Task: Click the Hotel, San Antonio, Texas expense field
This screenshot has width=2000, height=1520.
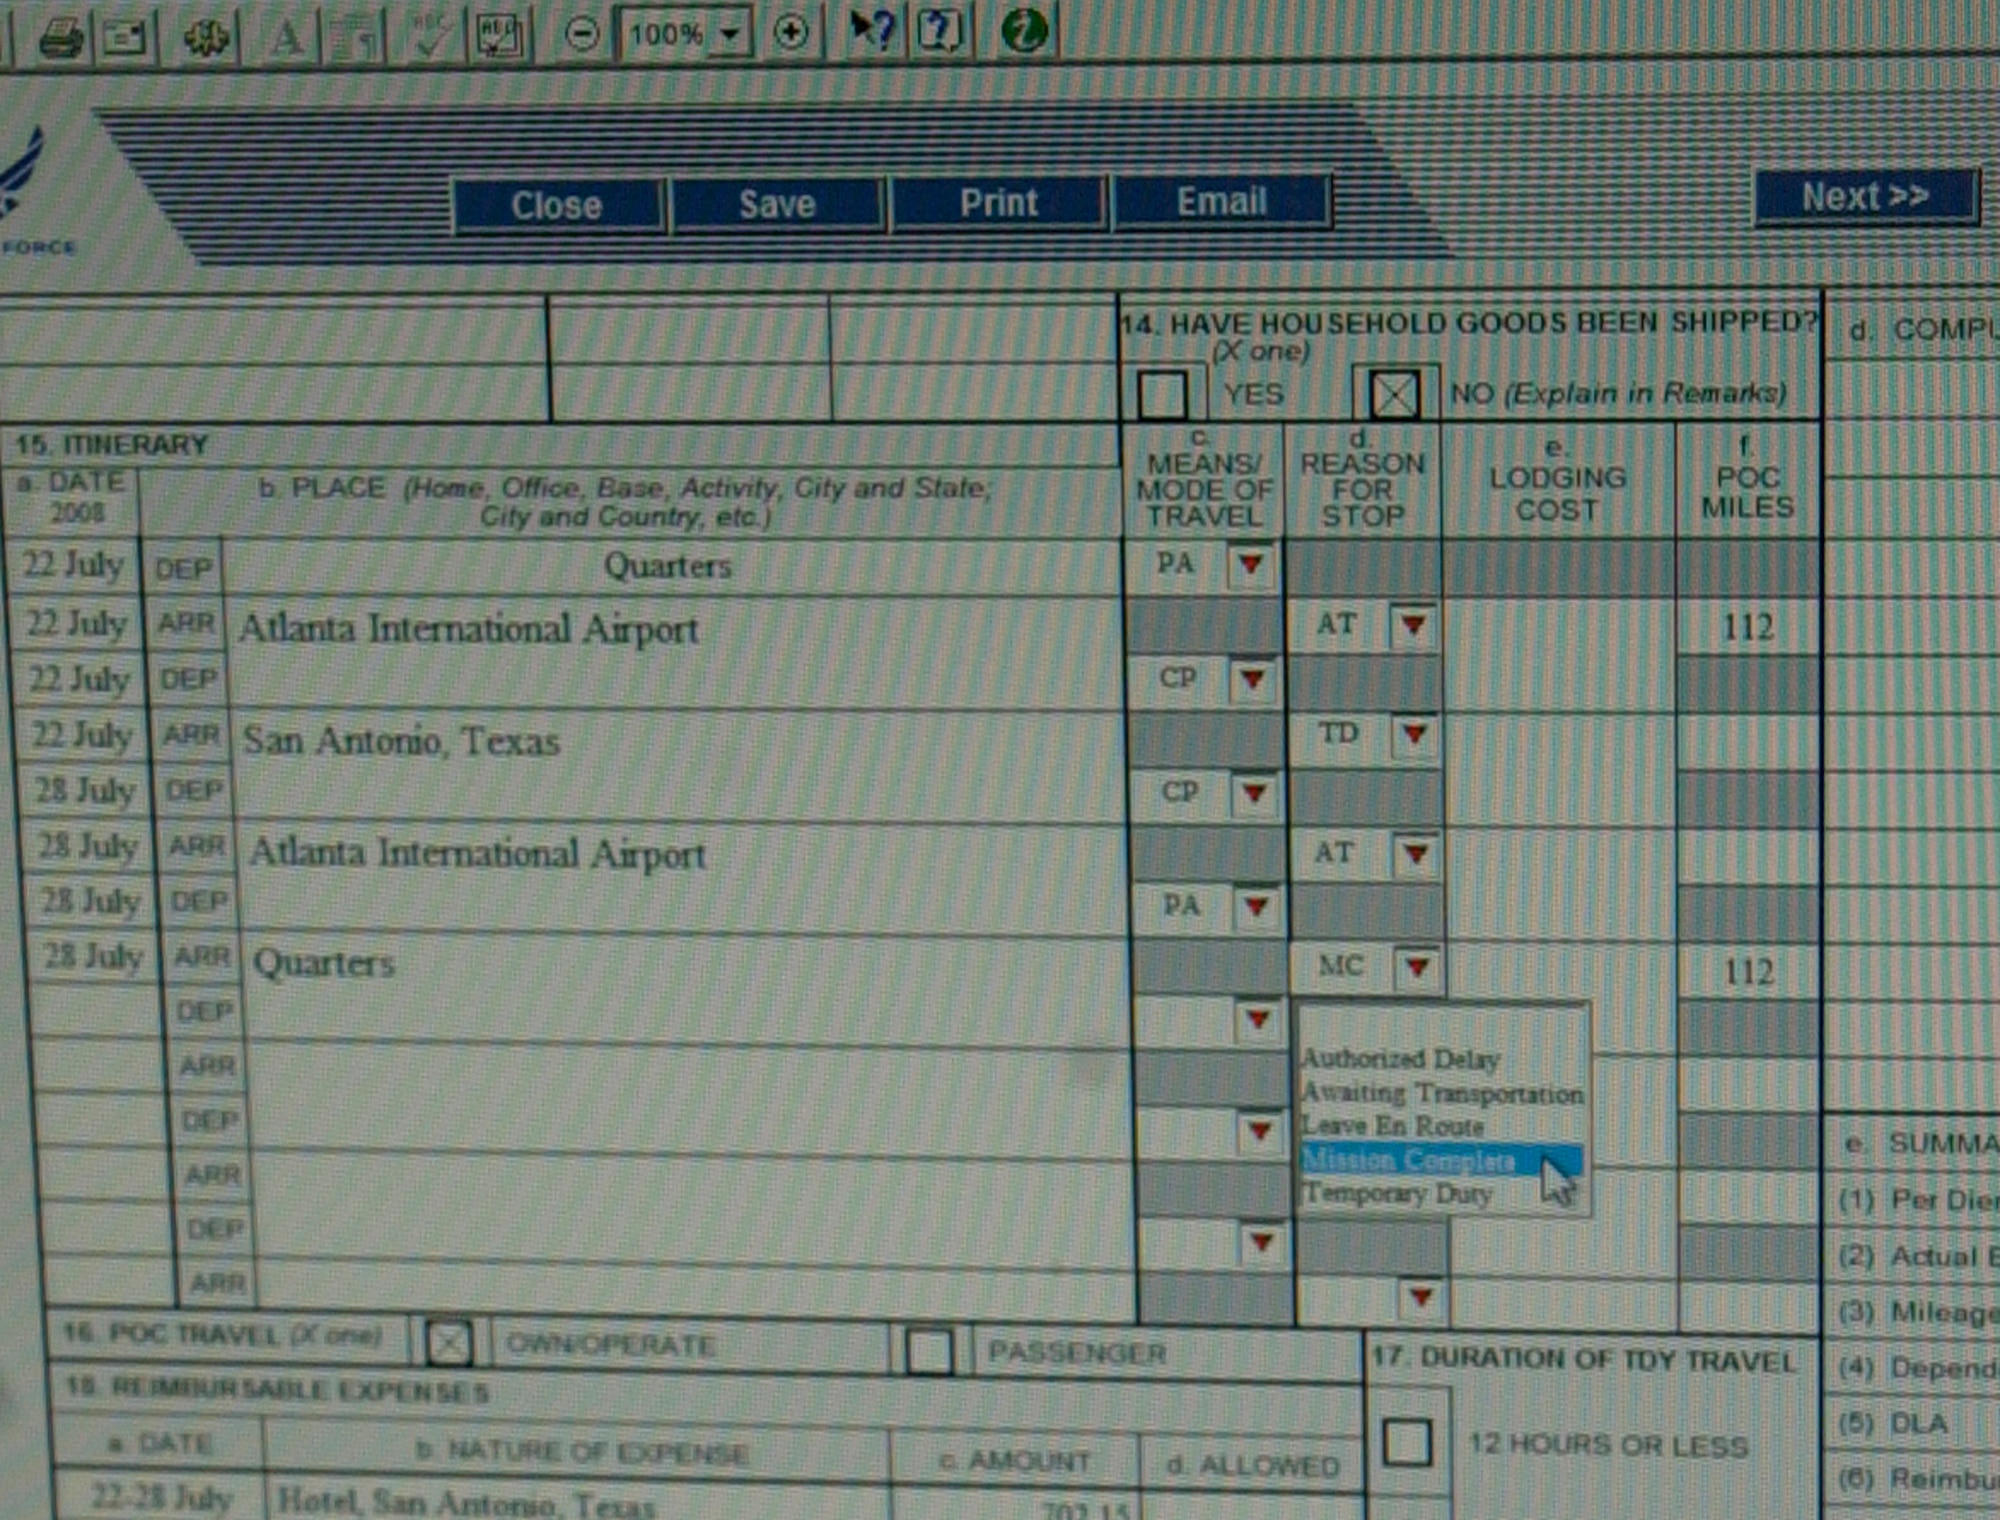Action: [x=578, y=1500]
